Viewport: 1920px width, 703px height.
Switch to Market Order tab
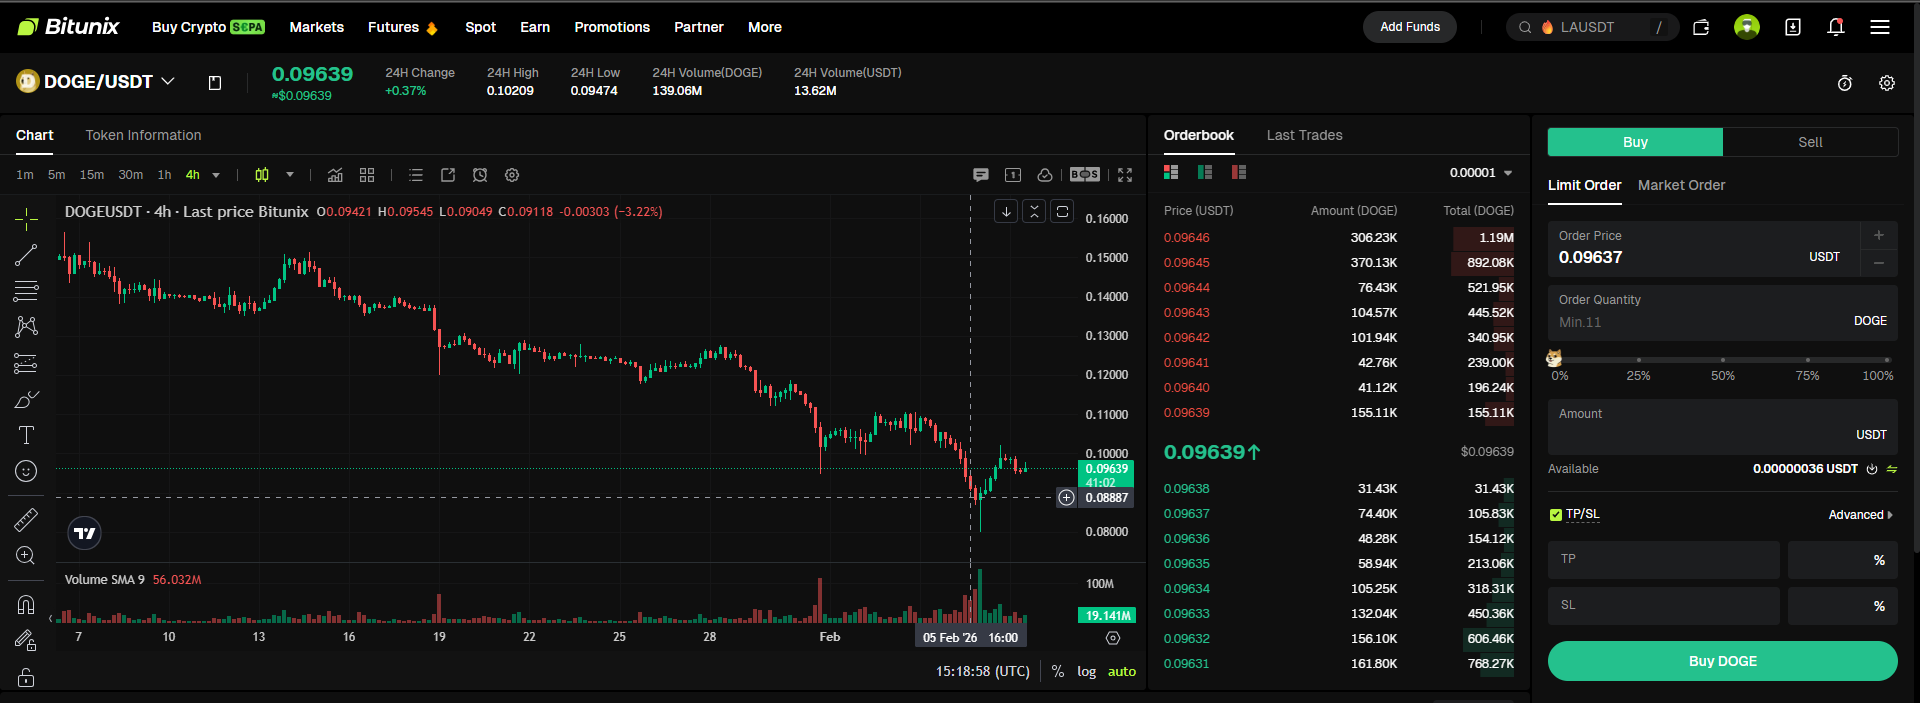(1681, 185)
